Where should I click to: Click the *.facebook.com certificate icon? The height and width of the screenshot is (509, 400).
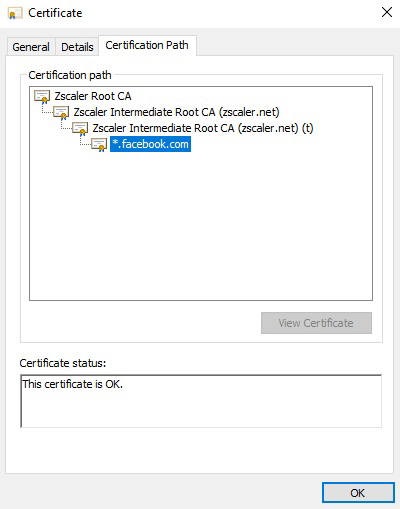pyautogui.click(x=99, y=145)
